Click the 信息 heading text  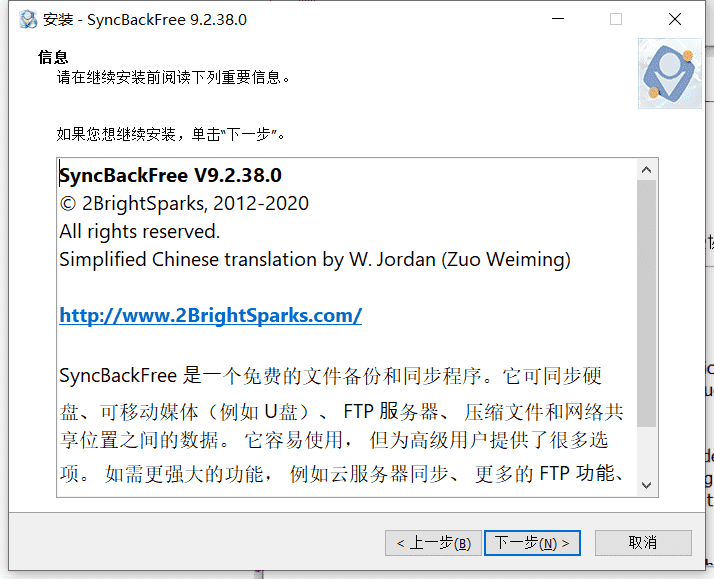point(53,57)
